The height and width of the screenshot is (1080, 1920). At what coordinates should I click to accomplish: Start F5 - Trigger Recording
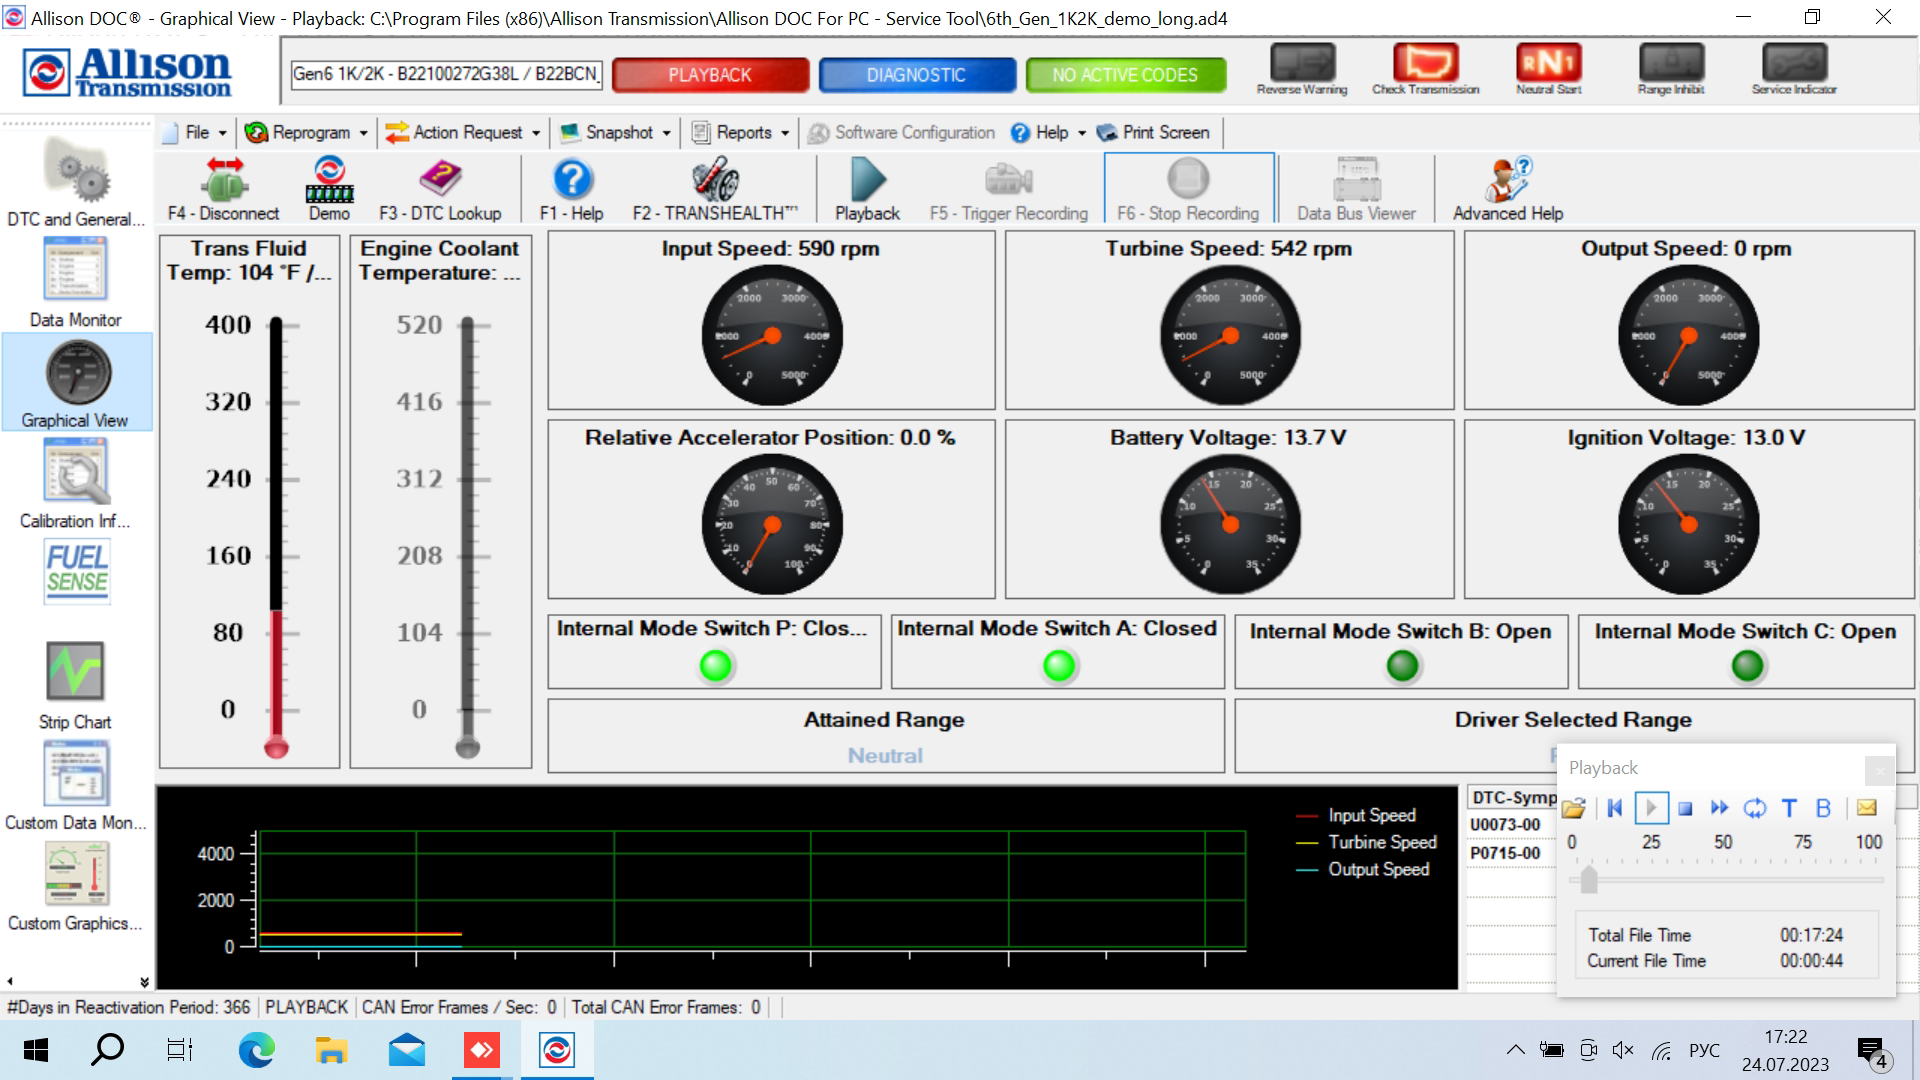(x=1009, y=188)
